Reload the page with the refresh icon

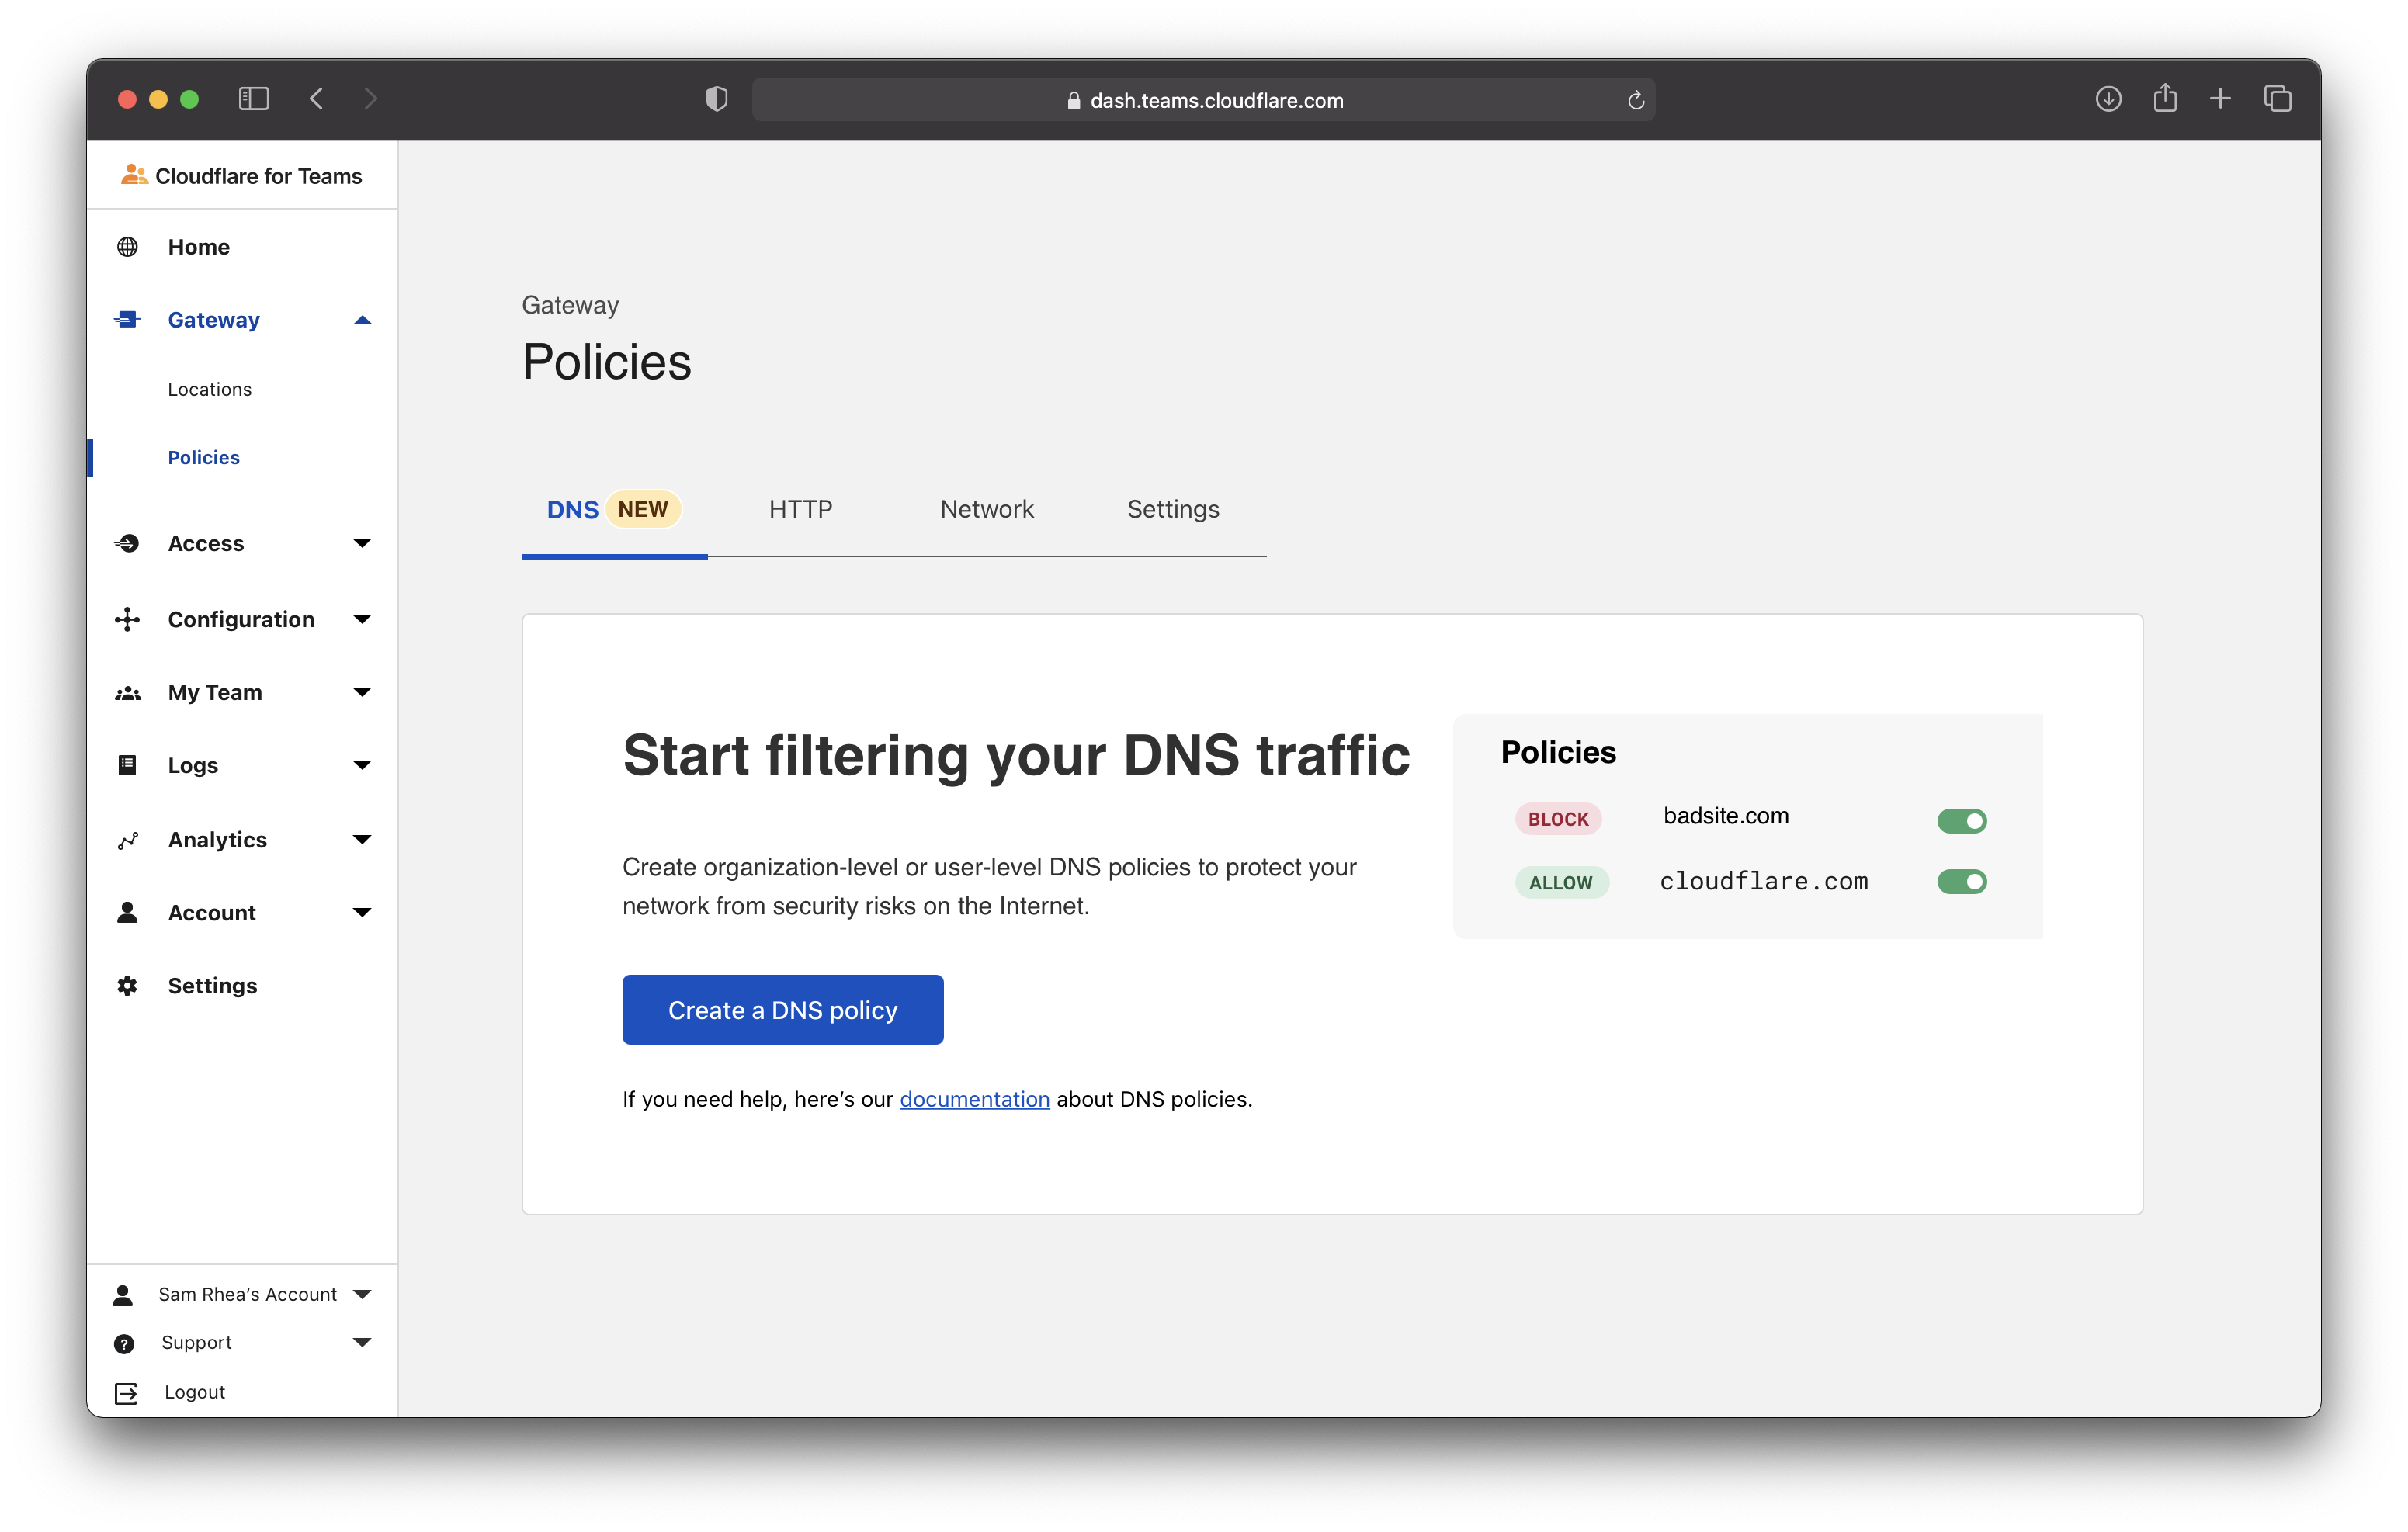click(1635, 100)
